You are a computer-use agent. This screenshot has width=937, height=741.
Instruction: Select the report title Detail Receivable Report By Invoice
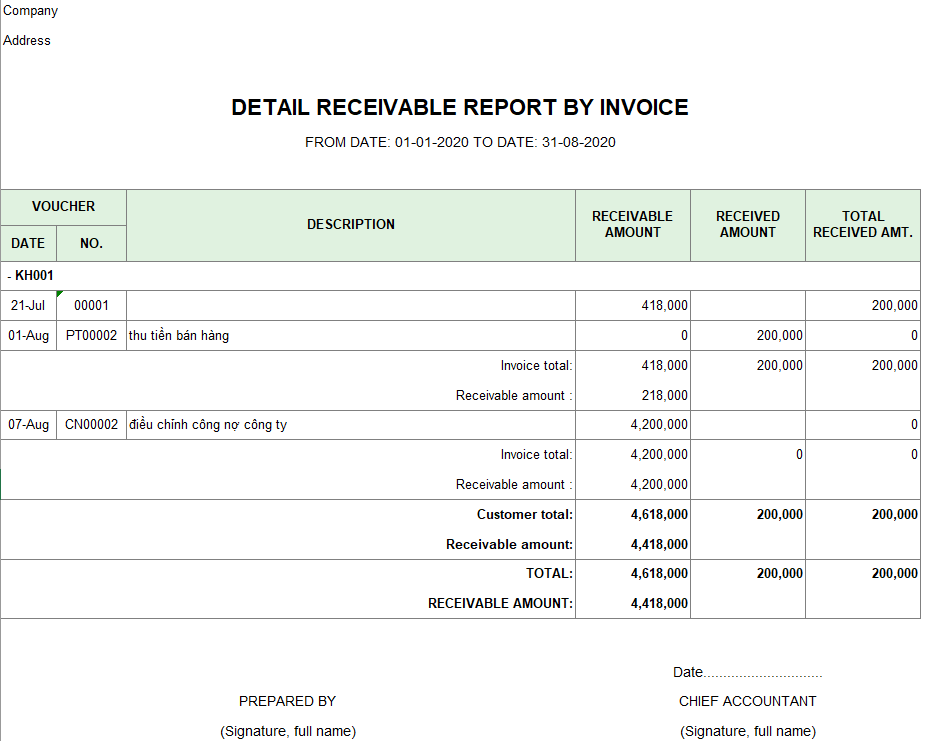click(x=460, y=108)
